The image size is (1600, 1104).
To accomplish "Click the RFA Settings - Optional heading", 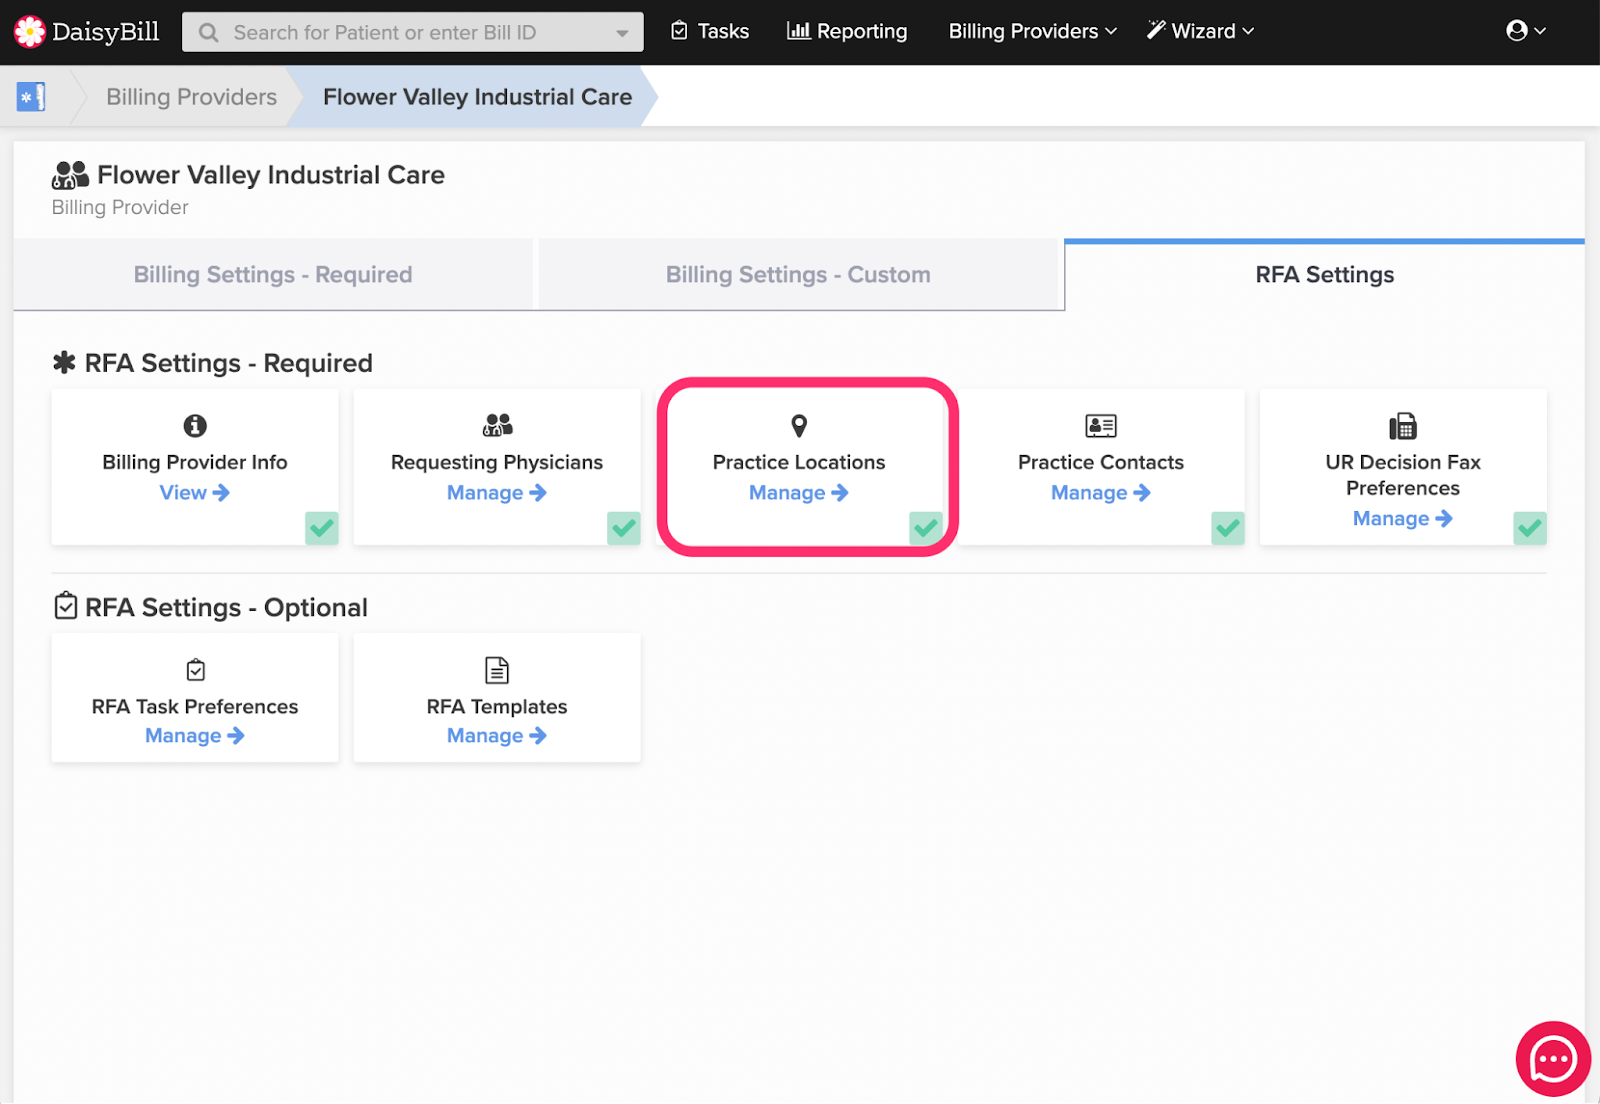I will point(211,608).
